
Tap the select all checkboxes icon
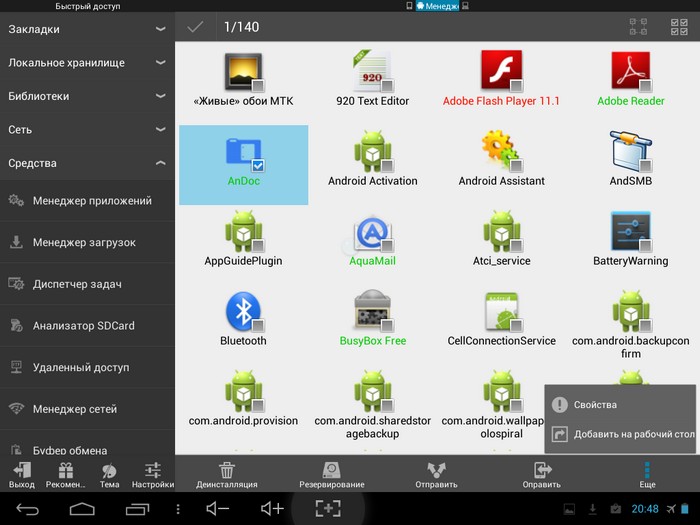679,27
